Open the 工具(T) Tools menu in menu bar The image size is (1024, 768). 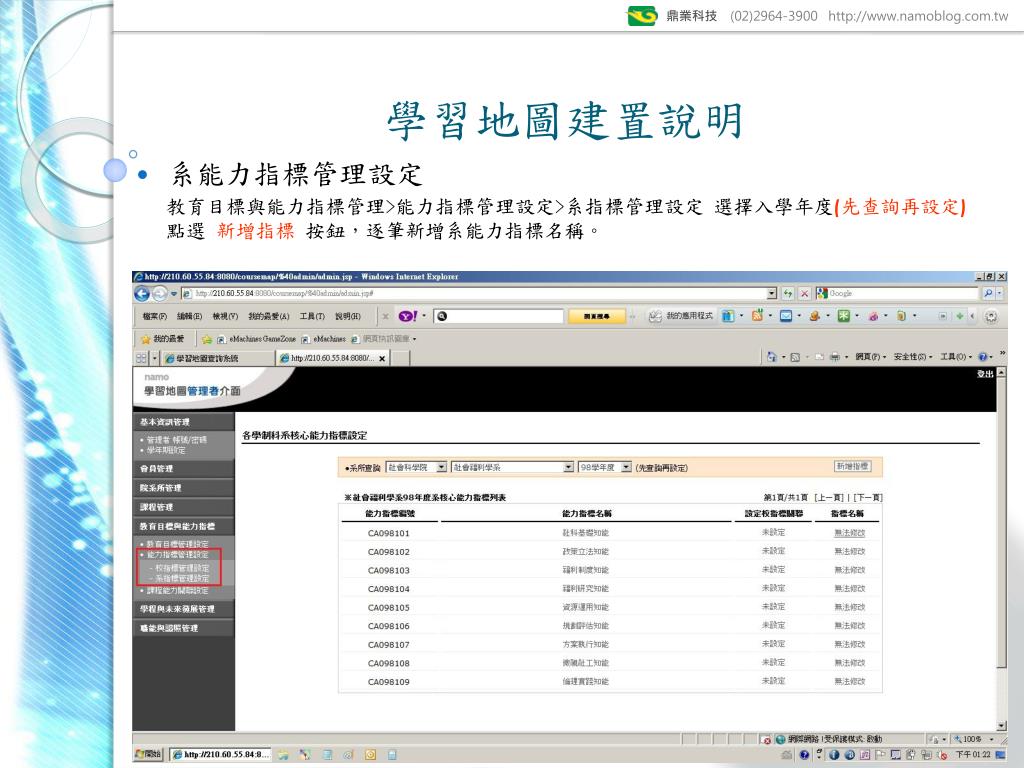click(x=312, y=317)
